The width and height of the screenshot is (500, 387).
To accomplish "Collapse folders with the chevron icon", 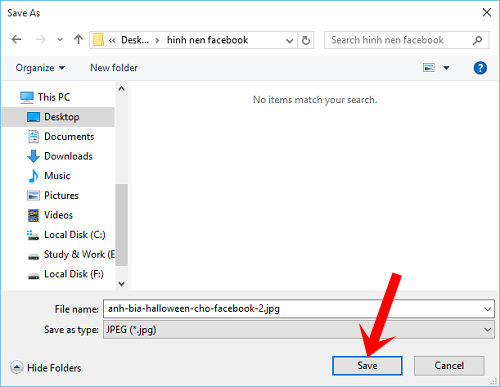I will coord(17,367).
